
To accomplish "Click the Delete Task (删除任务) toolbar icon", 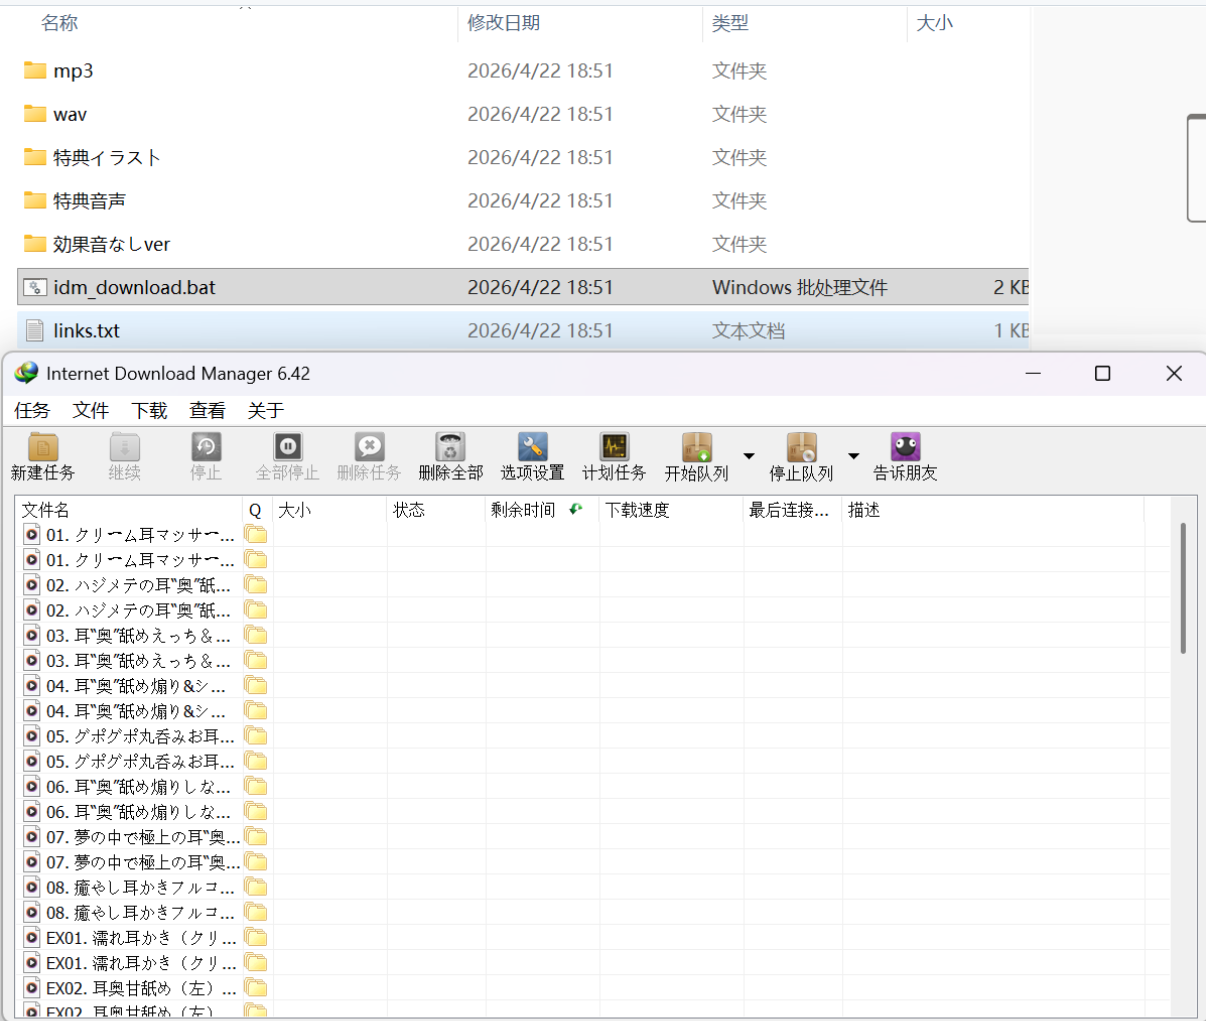I will coord(369,457).
